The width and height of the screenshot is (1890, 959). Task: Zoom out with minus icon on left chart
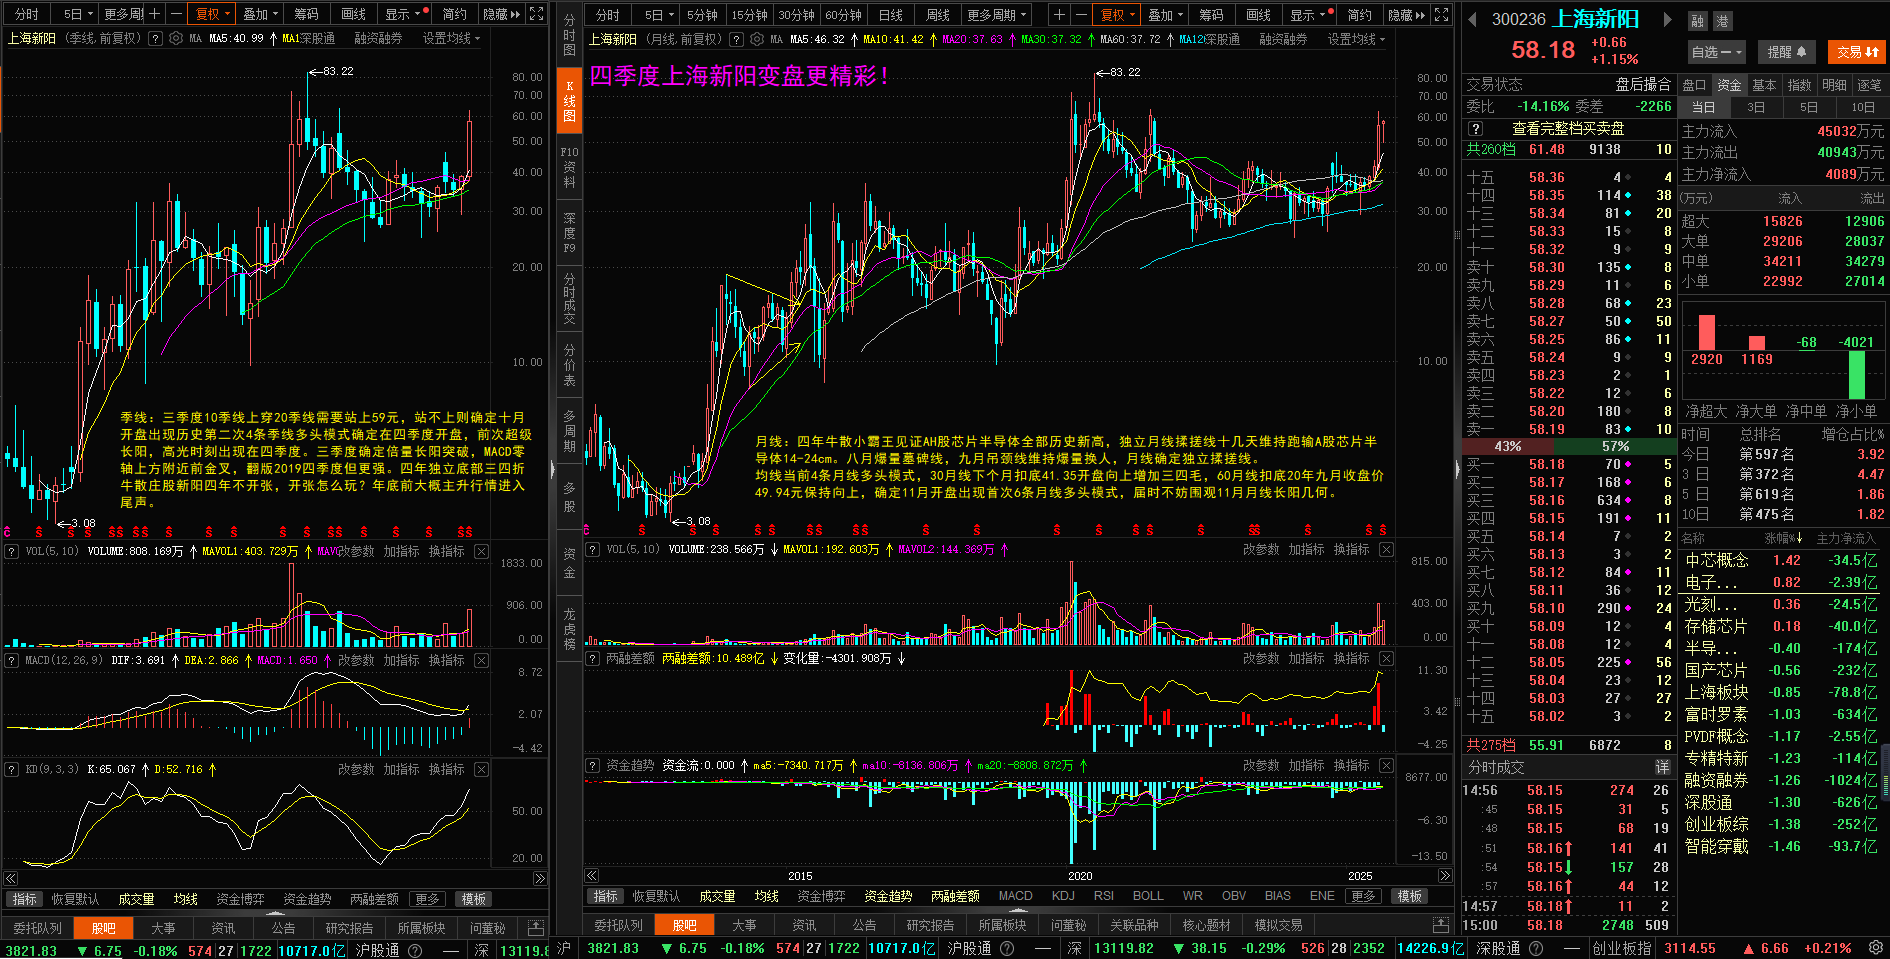176,14
